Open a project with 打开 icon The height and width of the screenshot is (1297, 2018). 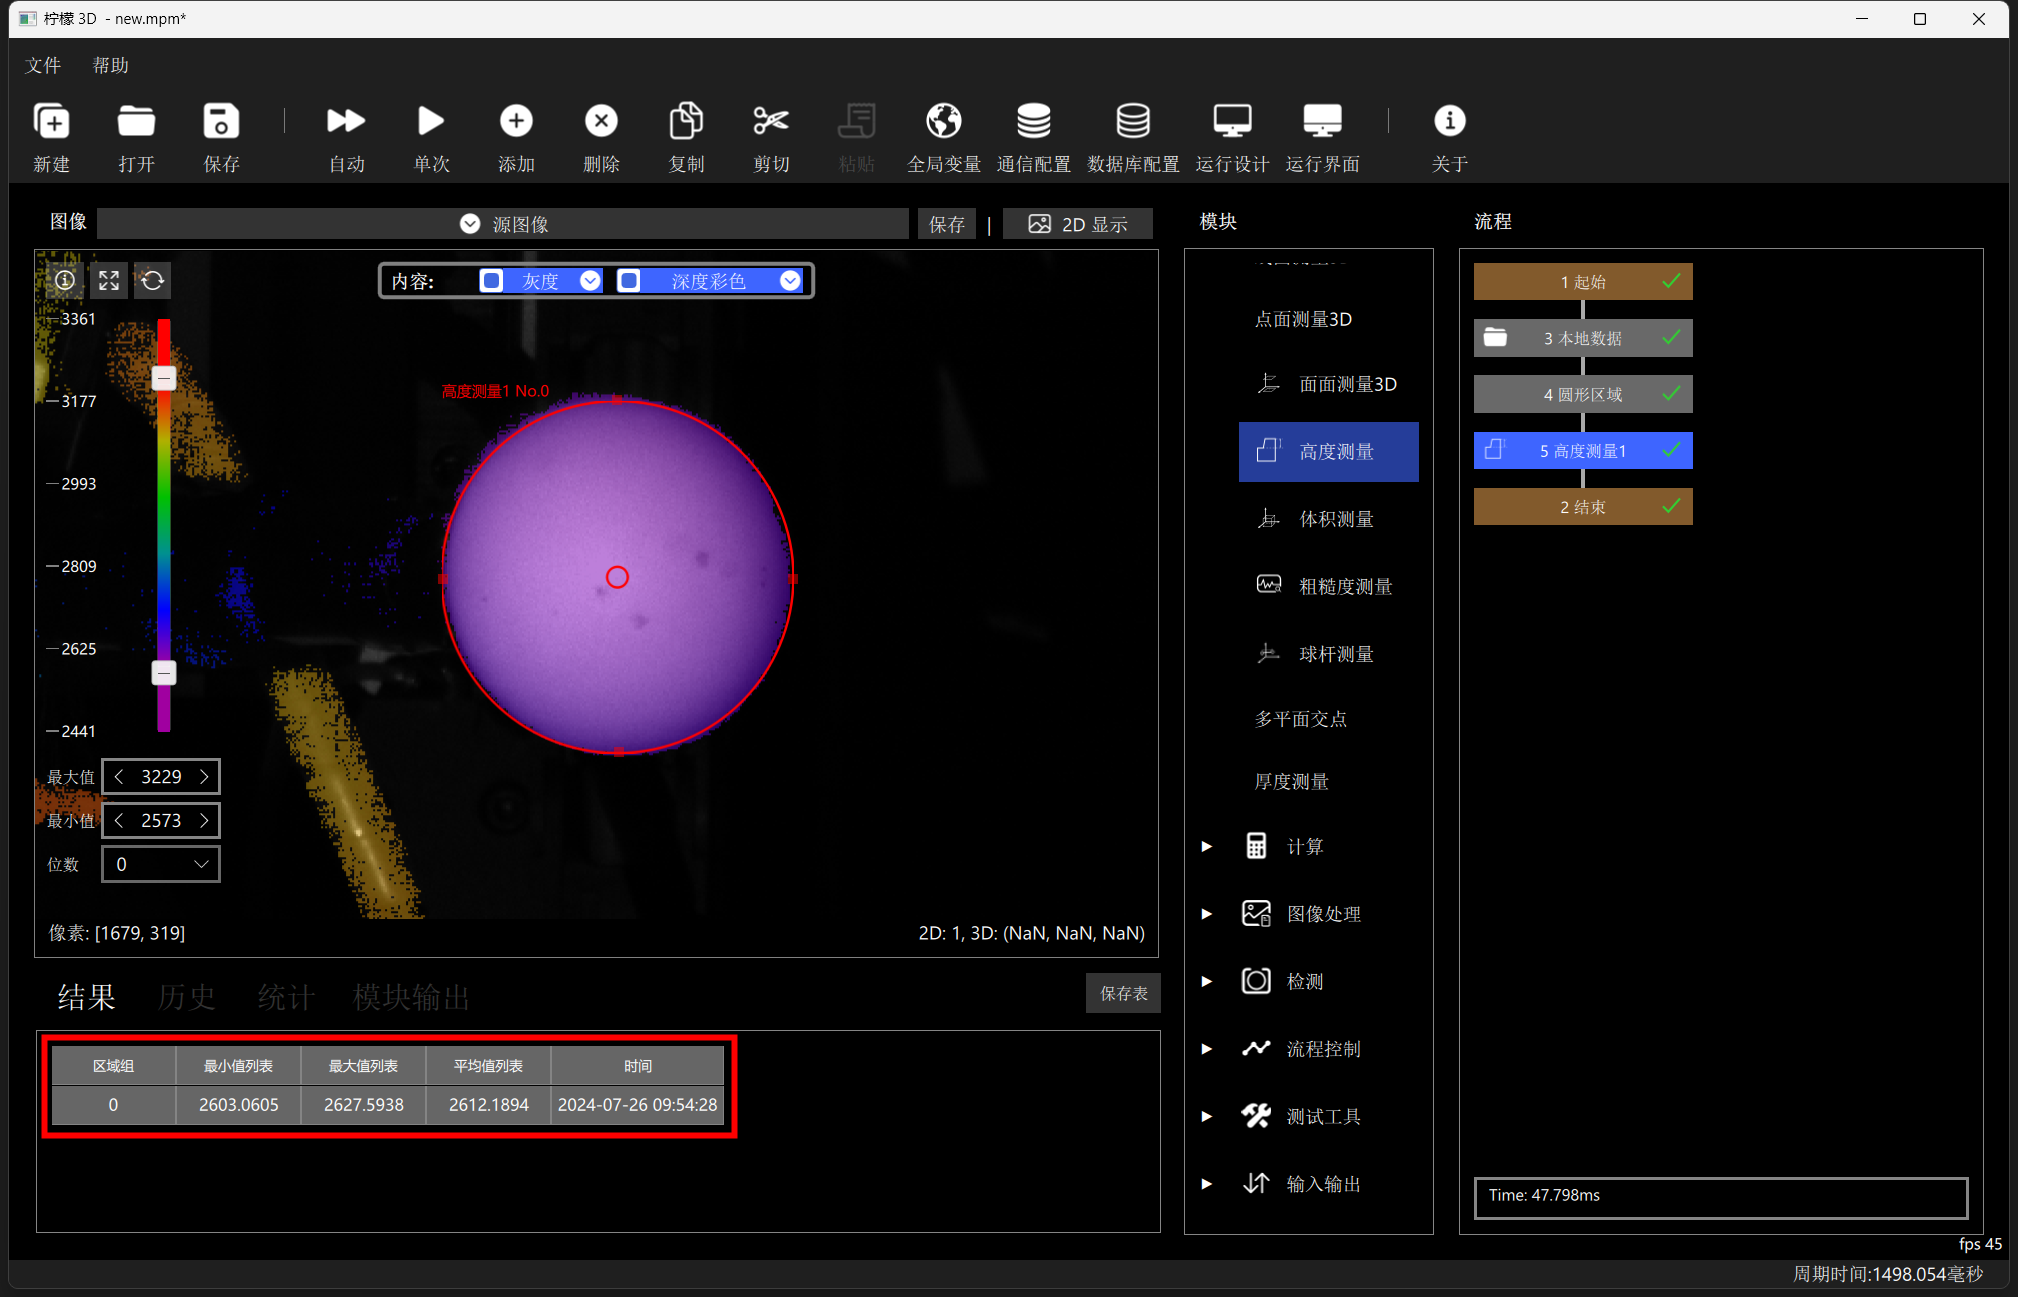(136, 121)
